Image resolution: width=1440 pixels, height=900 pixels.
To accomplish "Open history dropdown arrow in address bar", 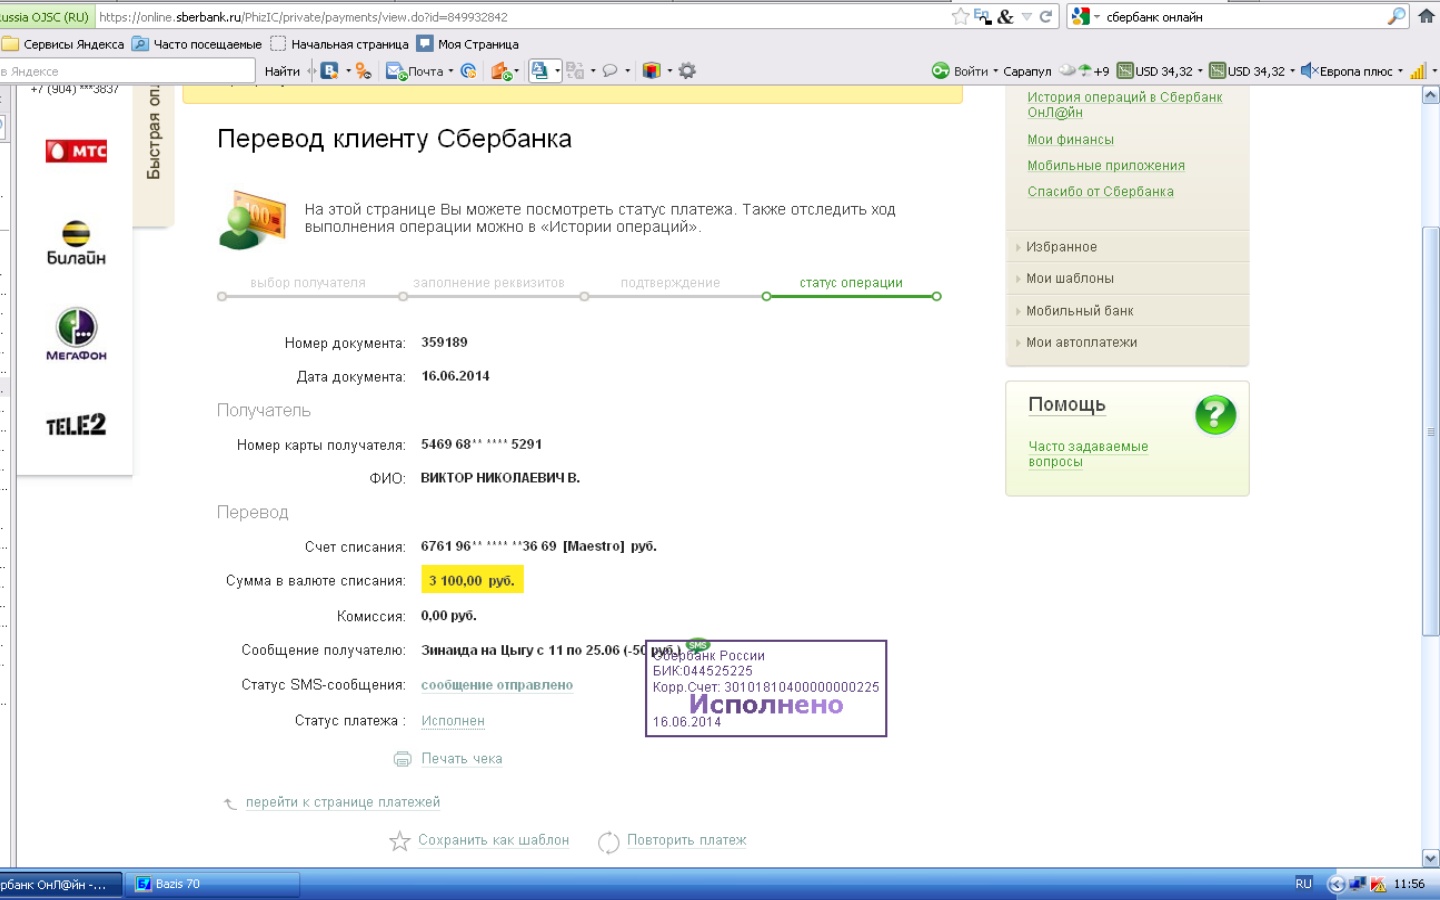I will [1027, 16].
